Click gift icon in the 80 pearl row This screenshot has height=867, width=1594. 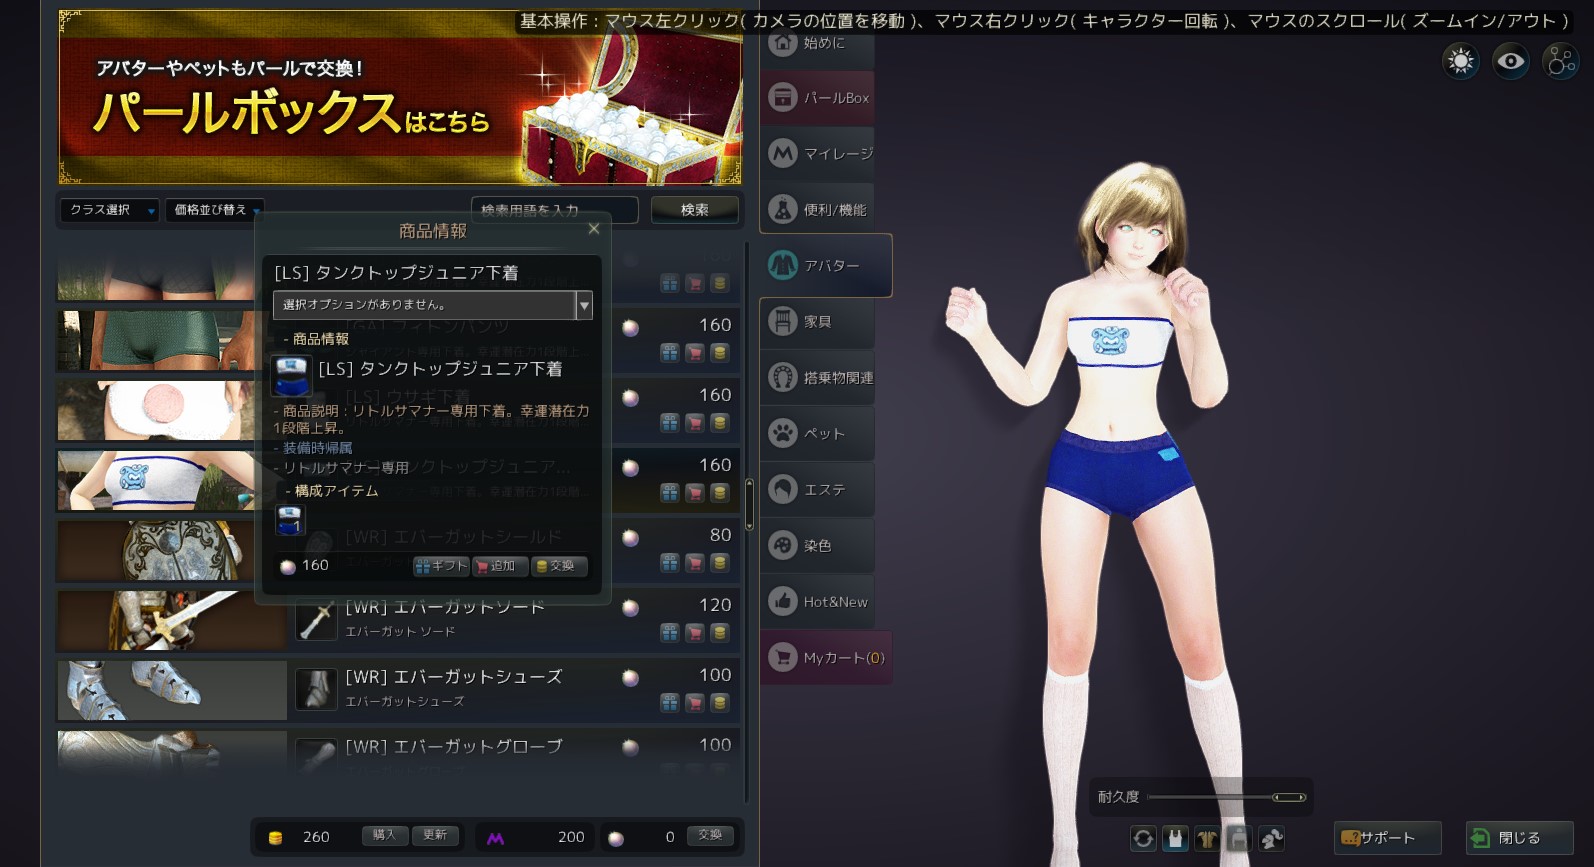pos(670,563)
